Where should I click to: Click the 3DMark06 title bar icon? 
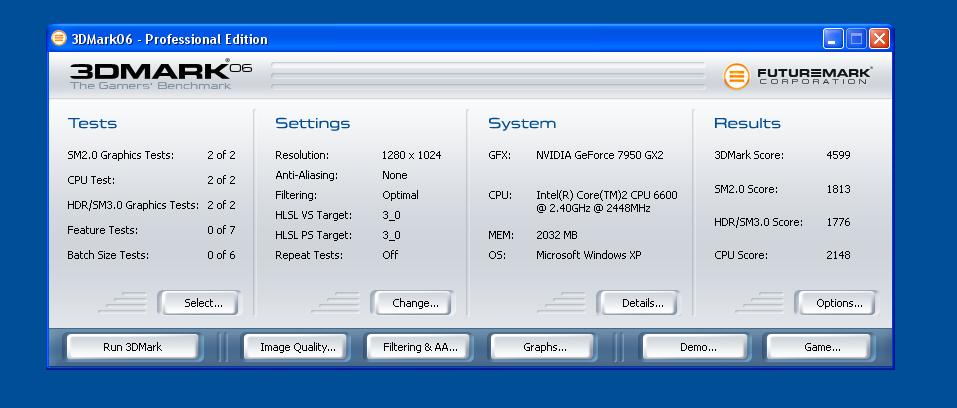coord(59,38)
